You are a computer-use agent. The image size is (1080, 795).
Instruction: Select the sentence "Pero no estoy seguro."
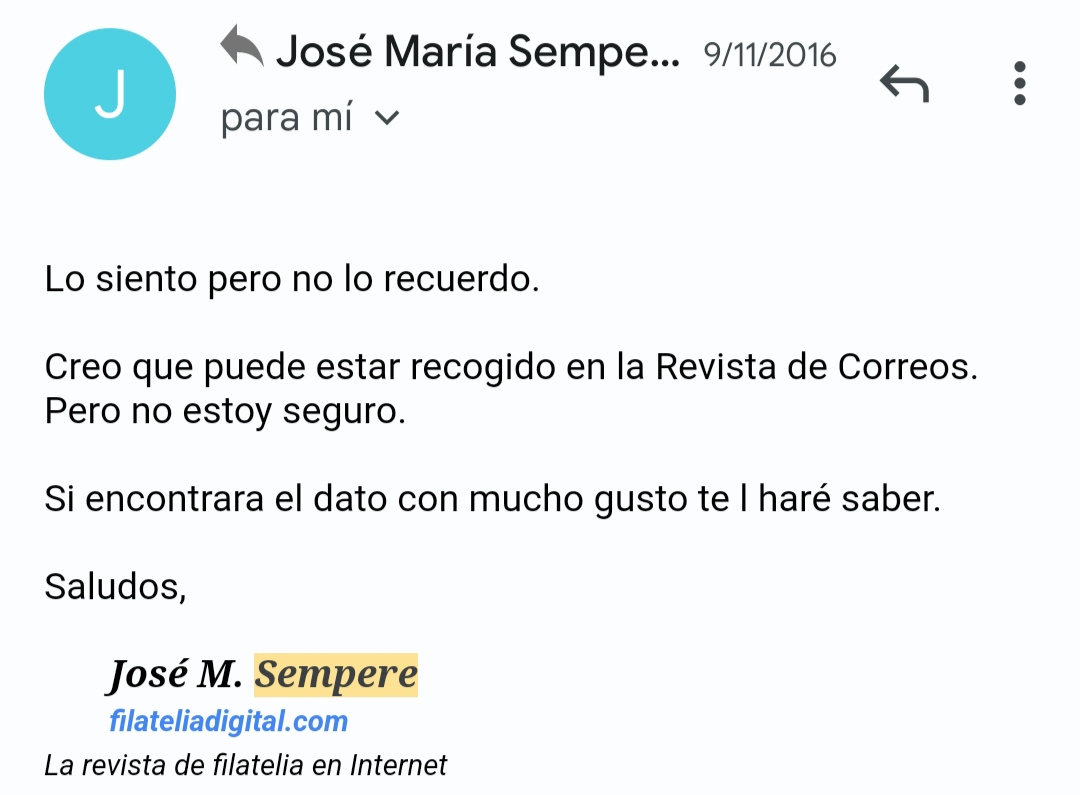tap(225, 412)
